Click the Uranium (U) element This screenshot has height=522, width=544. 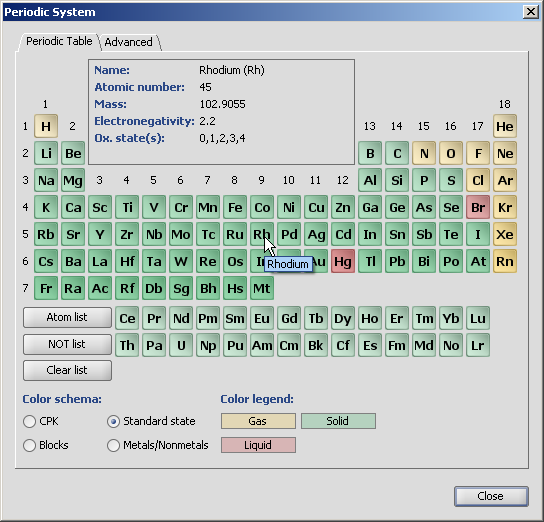pyautogui.click(x=181, y=345)
